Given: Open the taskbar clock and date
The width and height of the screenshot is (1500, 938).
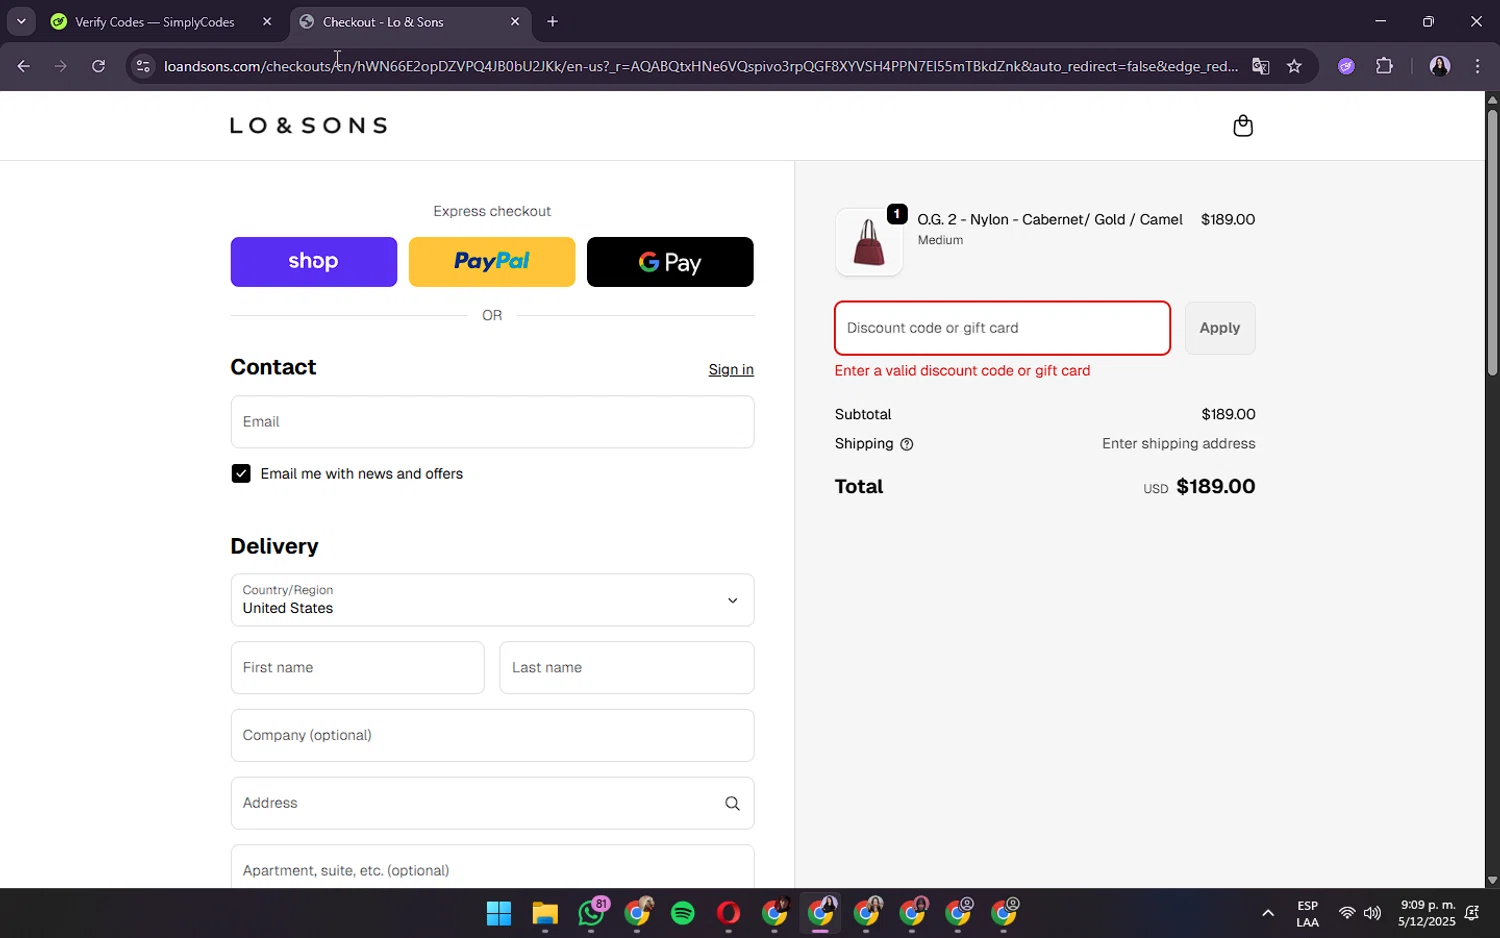Looking at the screenshot, I should pos(1427,913).
